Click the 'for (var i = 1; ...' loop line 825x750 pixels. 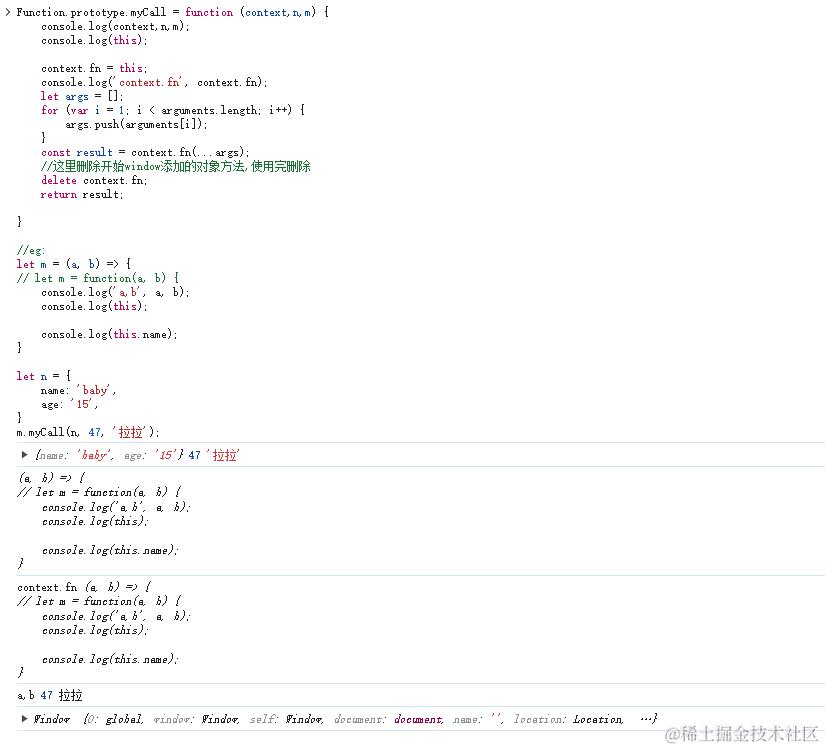pyautogui.click(x=173, y=111)
